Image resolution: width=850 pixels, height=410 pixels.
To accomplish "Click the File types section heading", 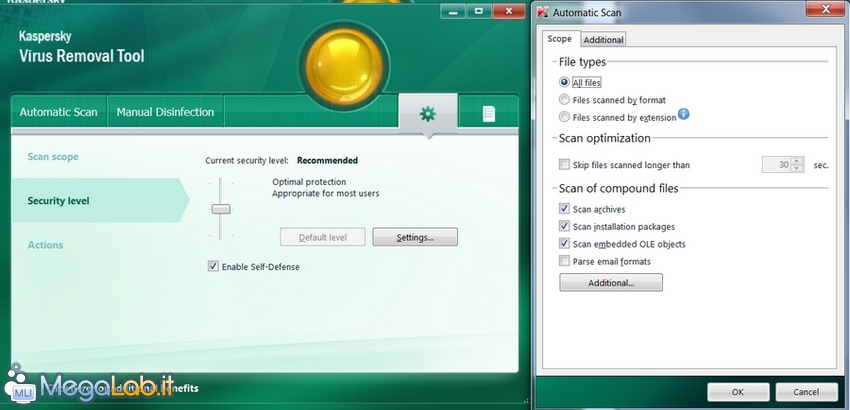I will [x=582, y=62].
